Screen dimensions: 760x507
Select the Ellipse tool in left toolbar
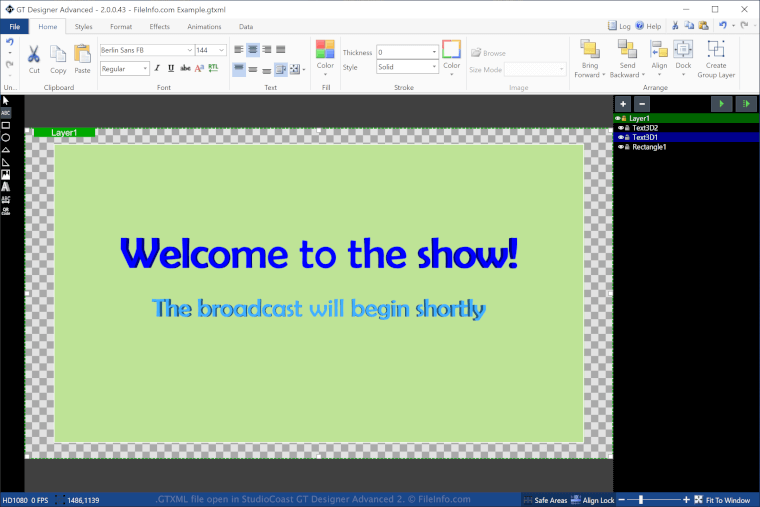6,138
